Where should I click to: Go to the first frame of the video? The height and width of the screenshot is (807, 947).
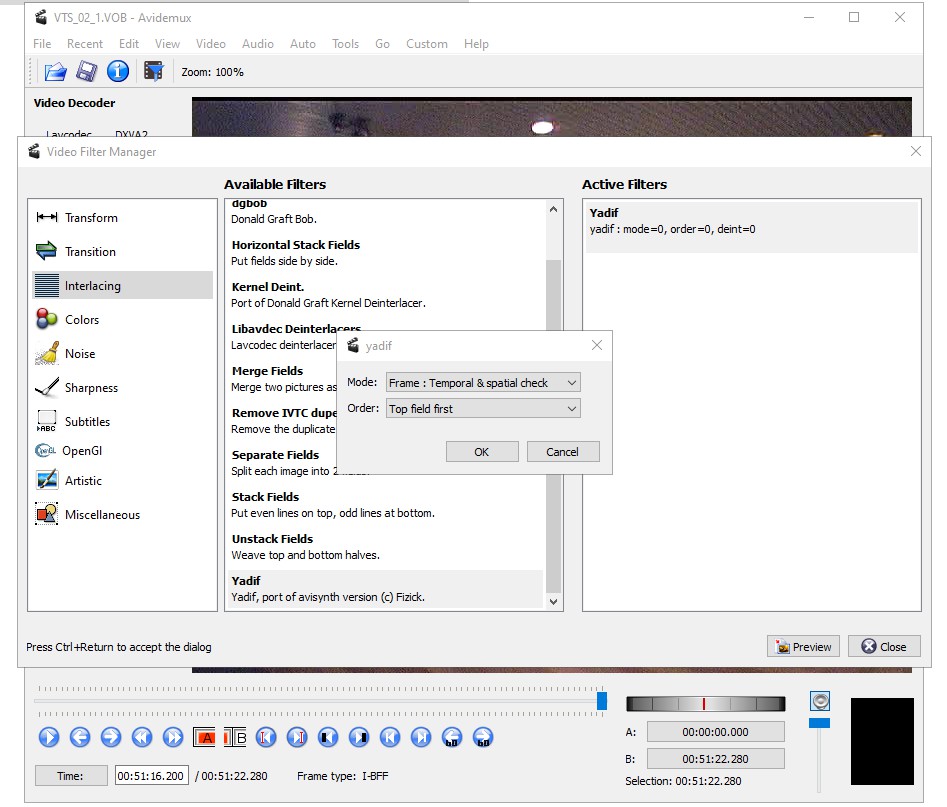(390, 737)
